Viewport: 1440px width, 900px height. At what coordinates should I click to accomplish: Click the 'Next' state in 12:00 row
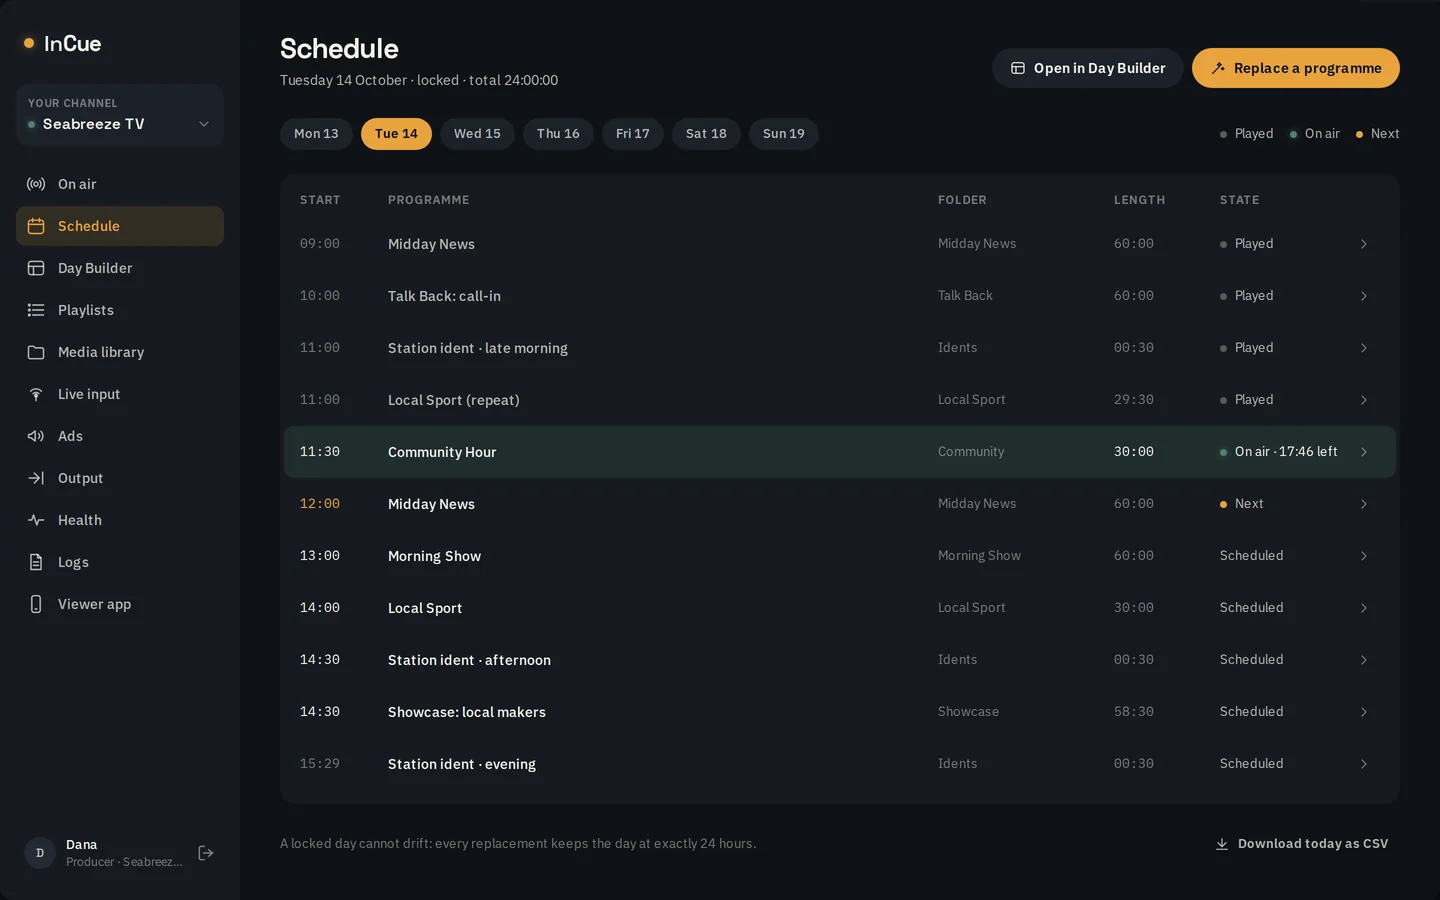click(1241, 504)
